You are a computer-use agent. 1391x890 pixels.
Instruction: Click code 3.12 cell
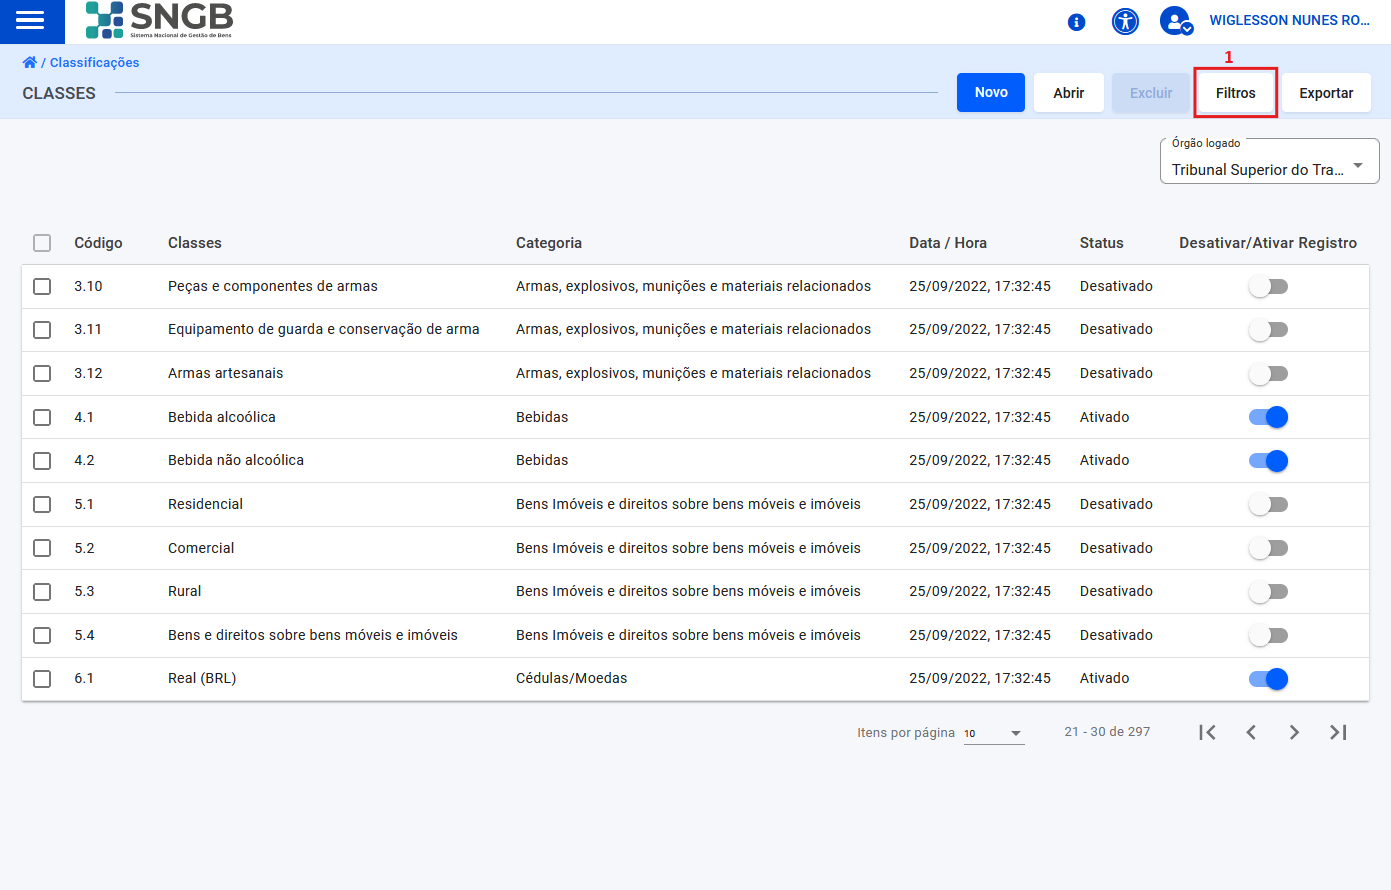pyautogui.click(x=88, y=373)
